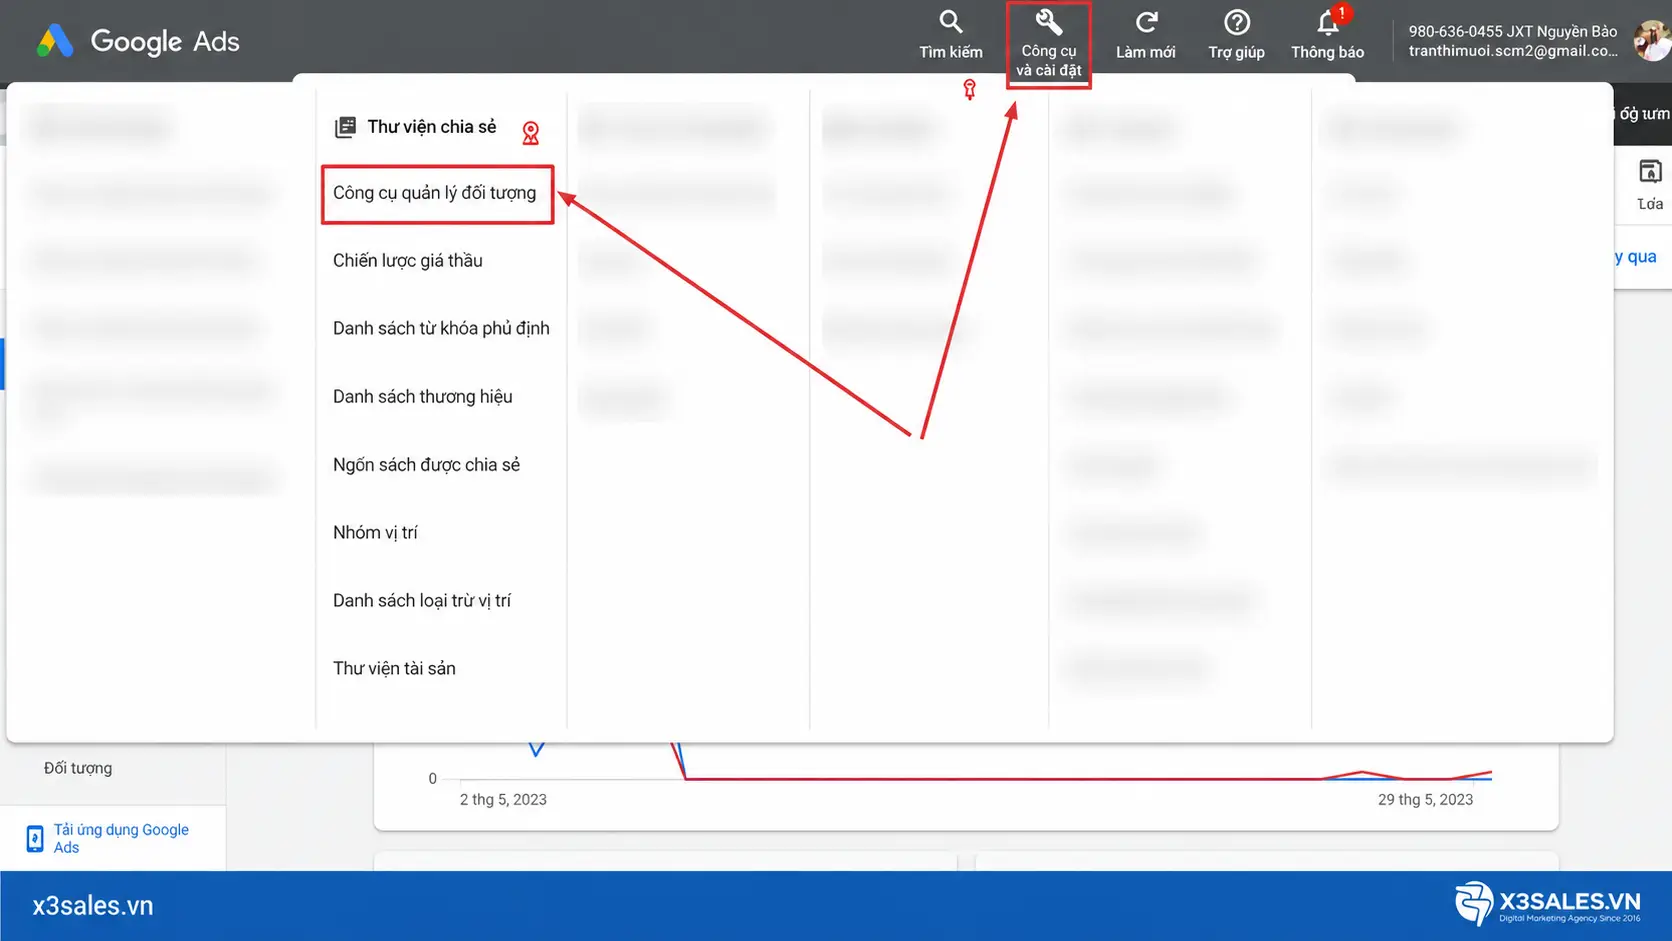
Task: Click the Thư viện chia sẻ heading
Action: point(432,127)
